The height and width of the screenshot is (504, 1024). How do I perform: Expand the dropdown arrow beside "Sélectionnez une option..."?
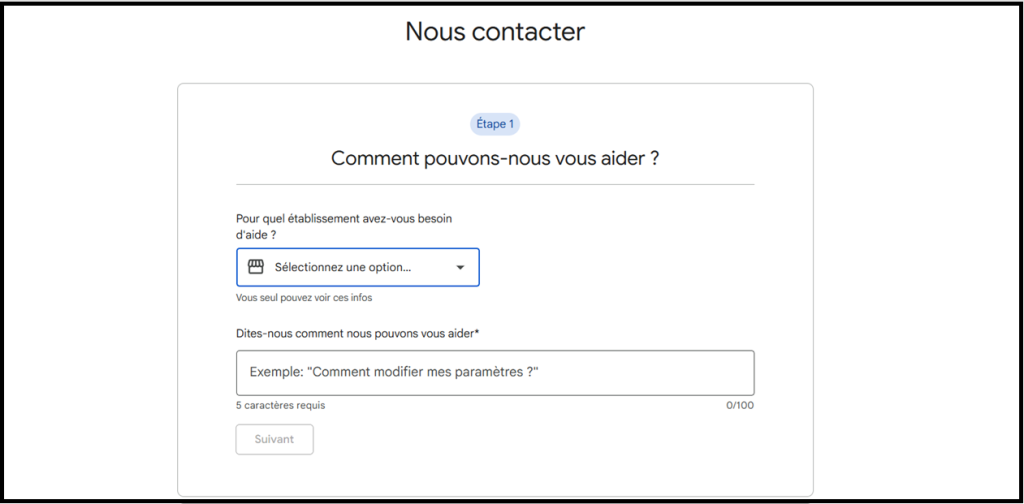click(x=460, y=268)
